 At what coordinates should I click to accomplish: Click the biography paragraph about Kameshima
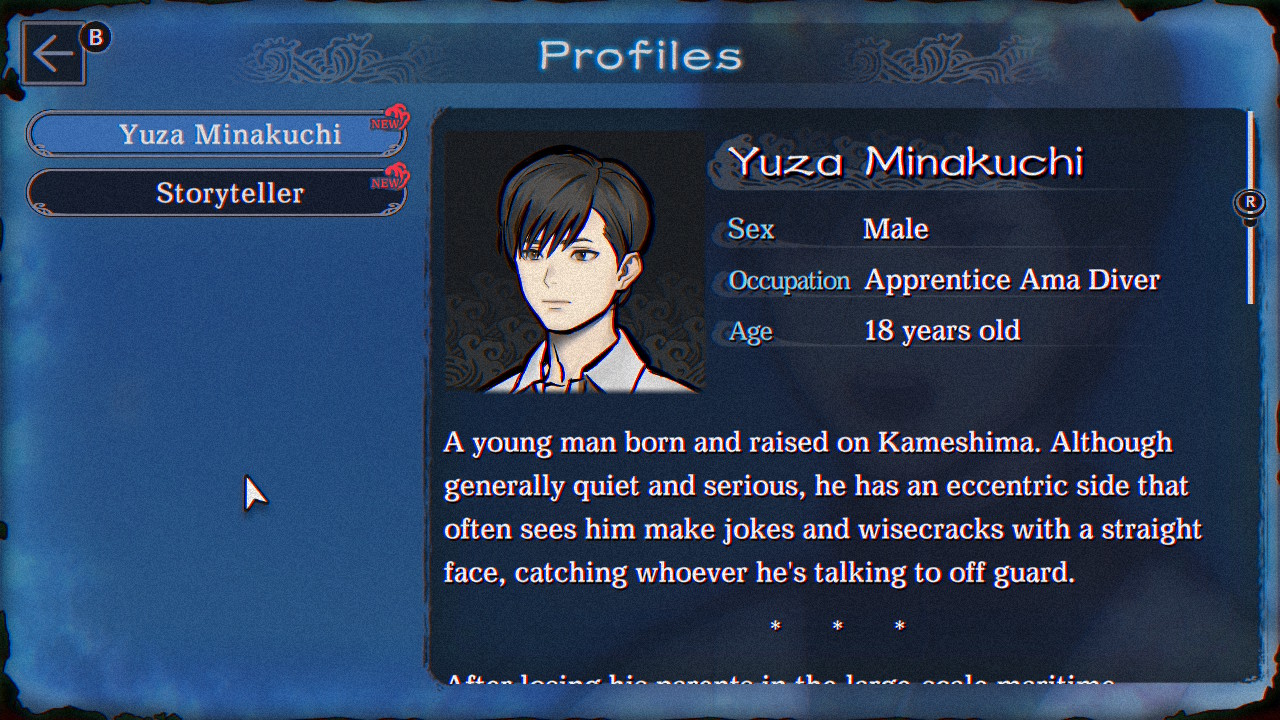tap(820, 507)
